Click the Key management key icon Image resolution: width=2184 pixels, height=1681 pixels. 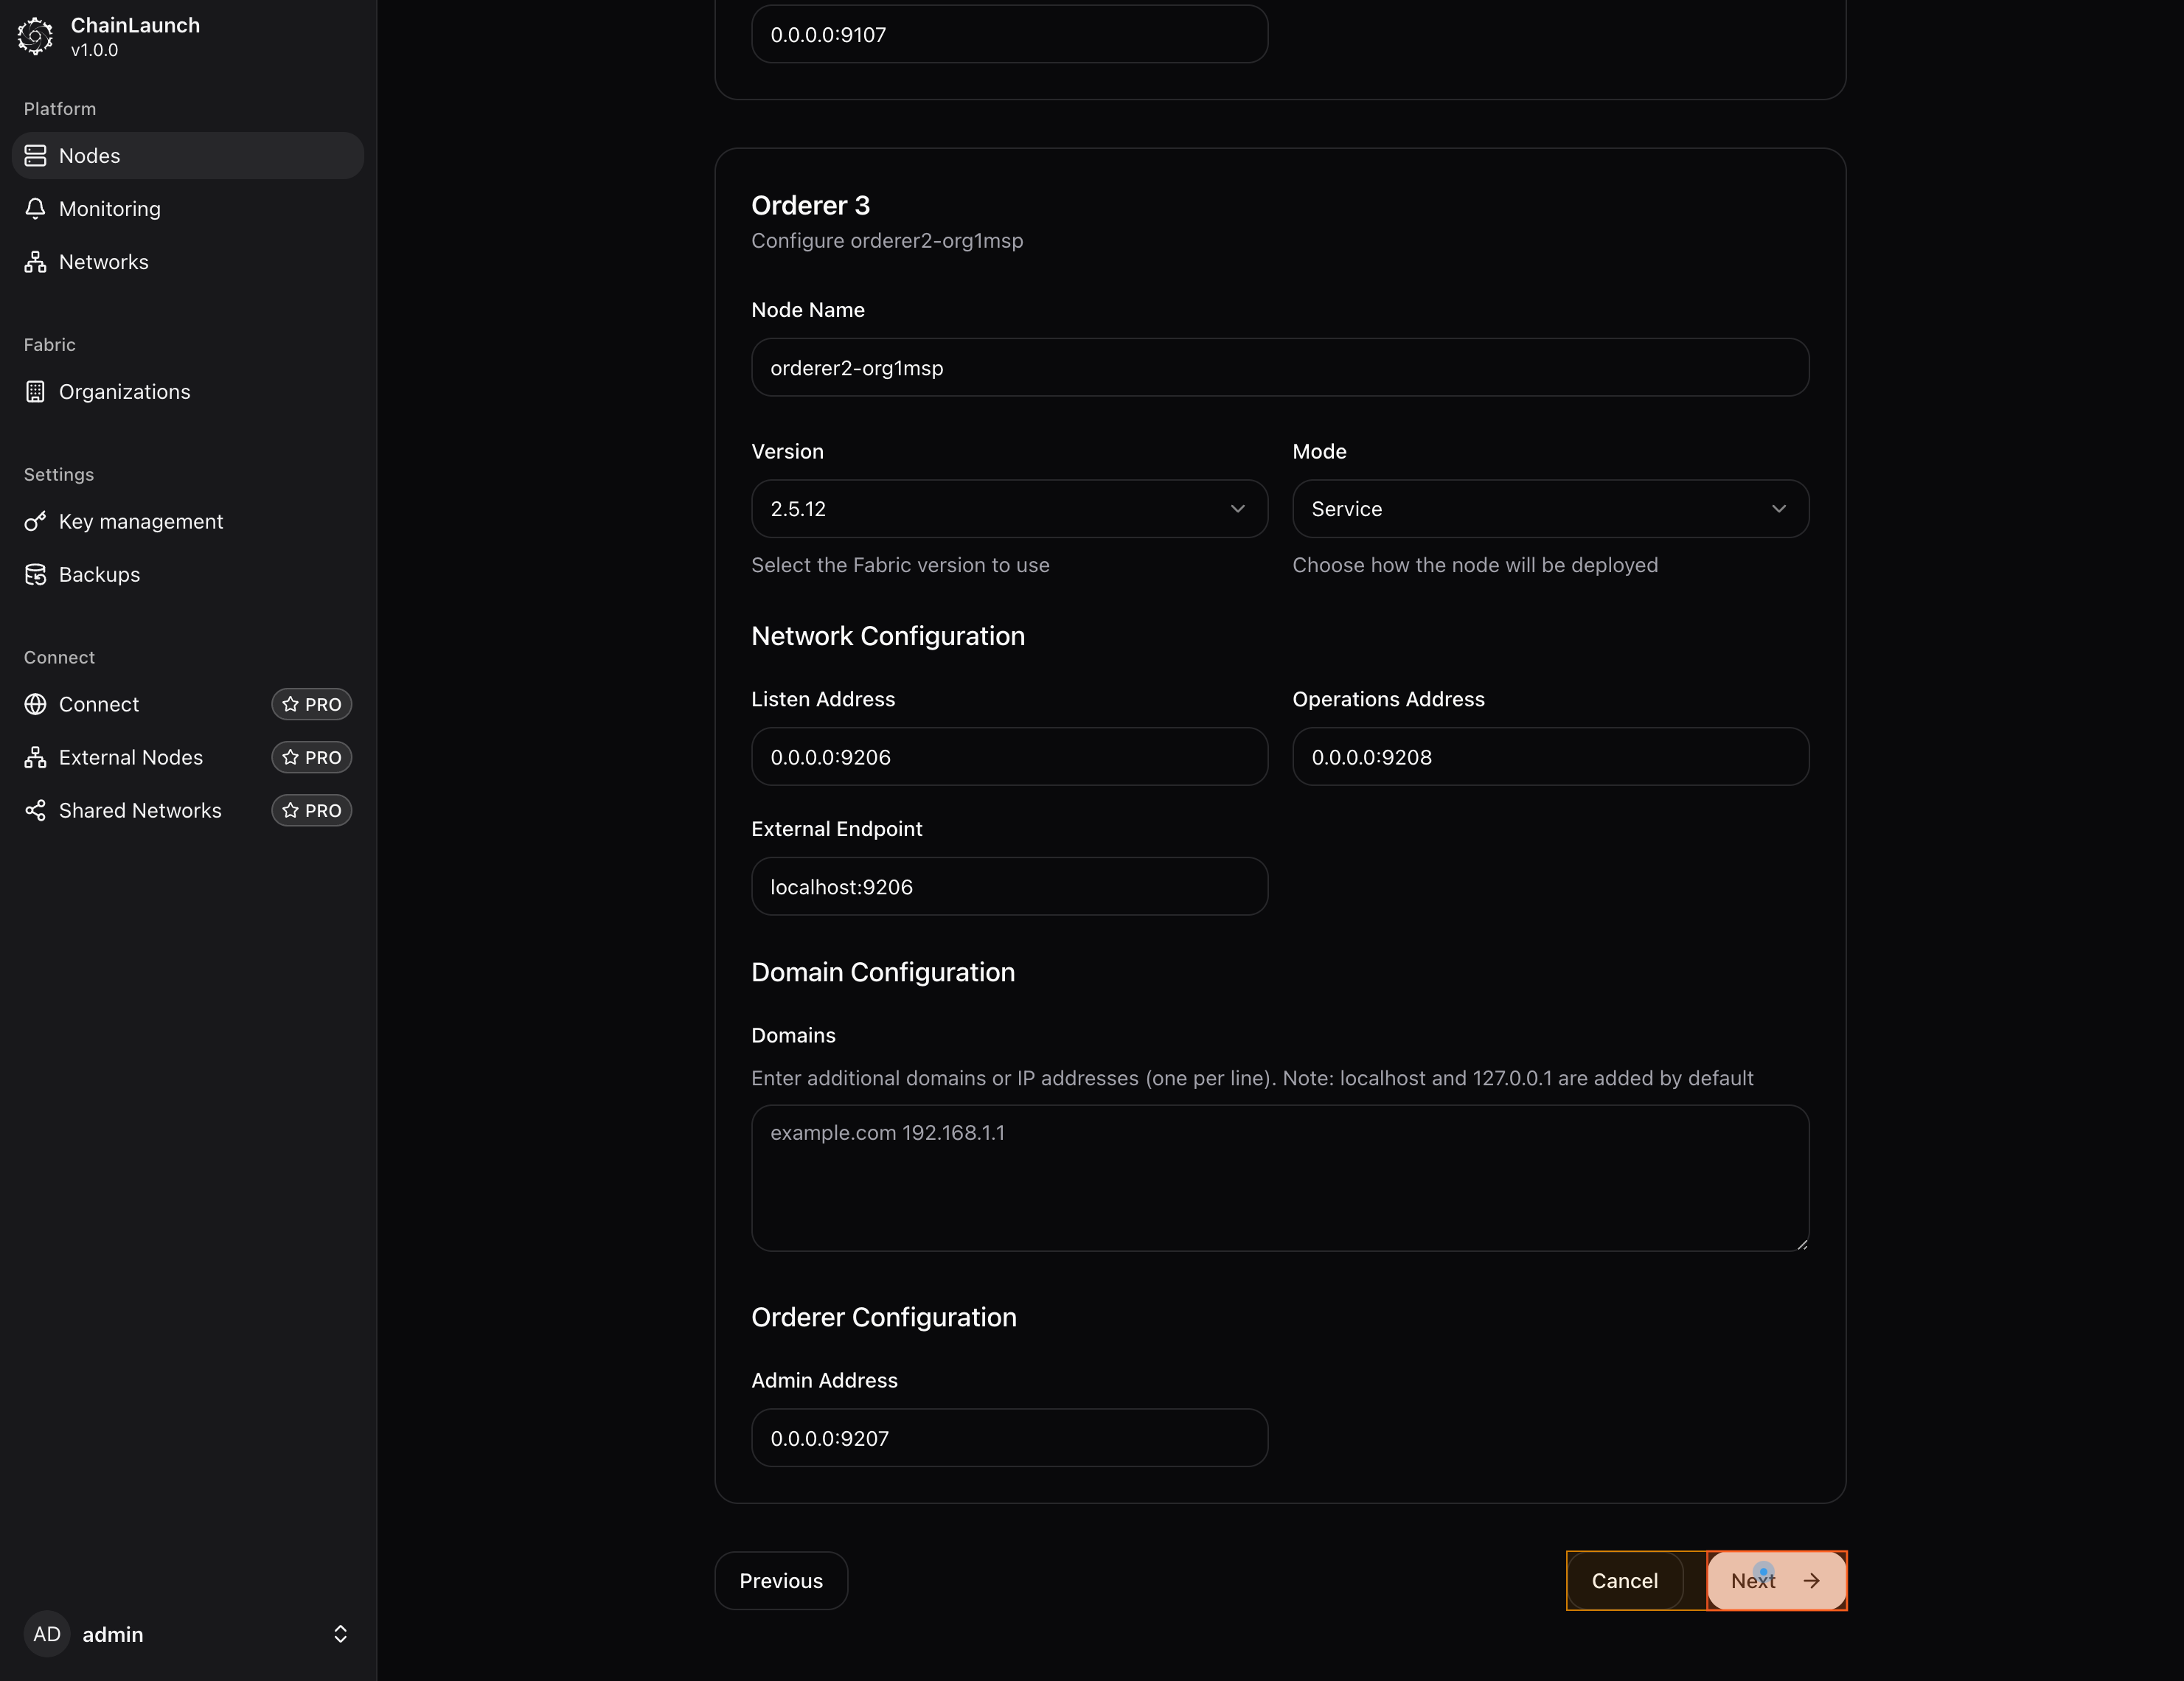click(x=35, y=522)
